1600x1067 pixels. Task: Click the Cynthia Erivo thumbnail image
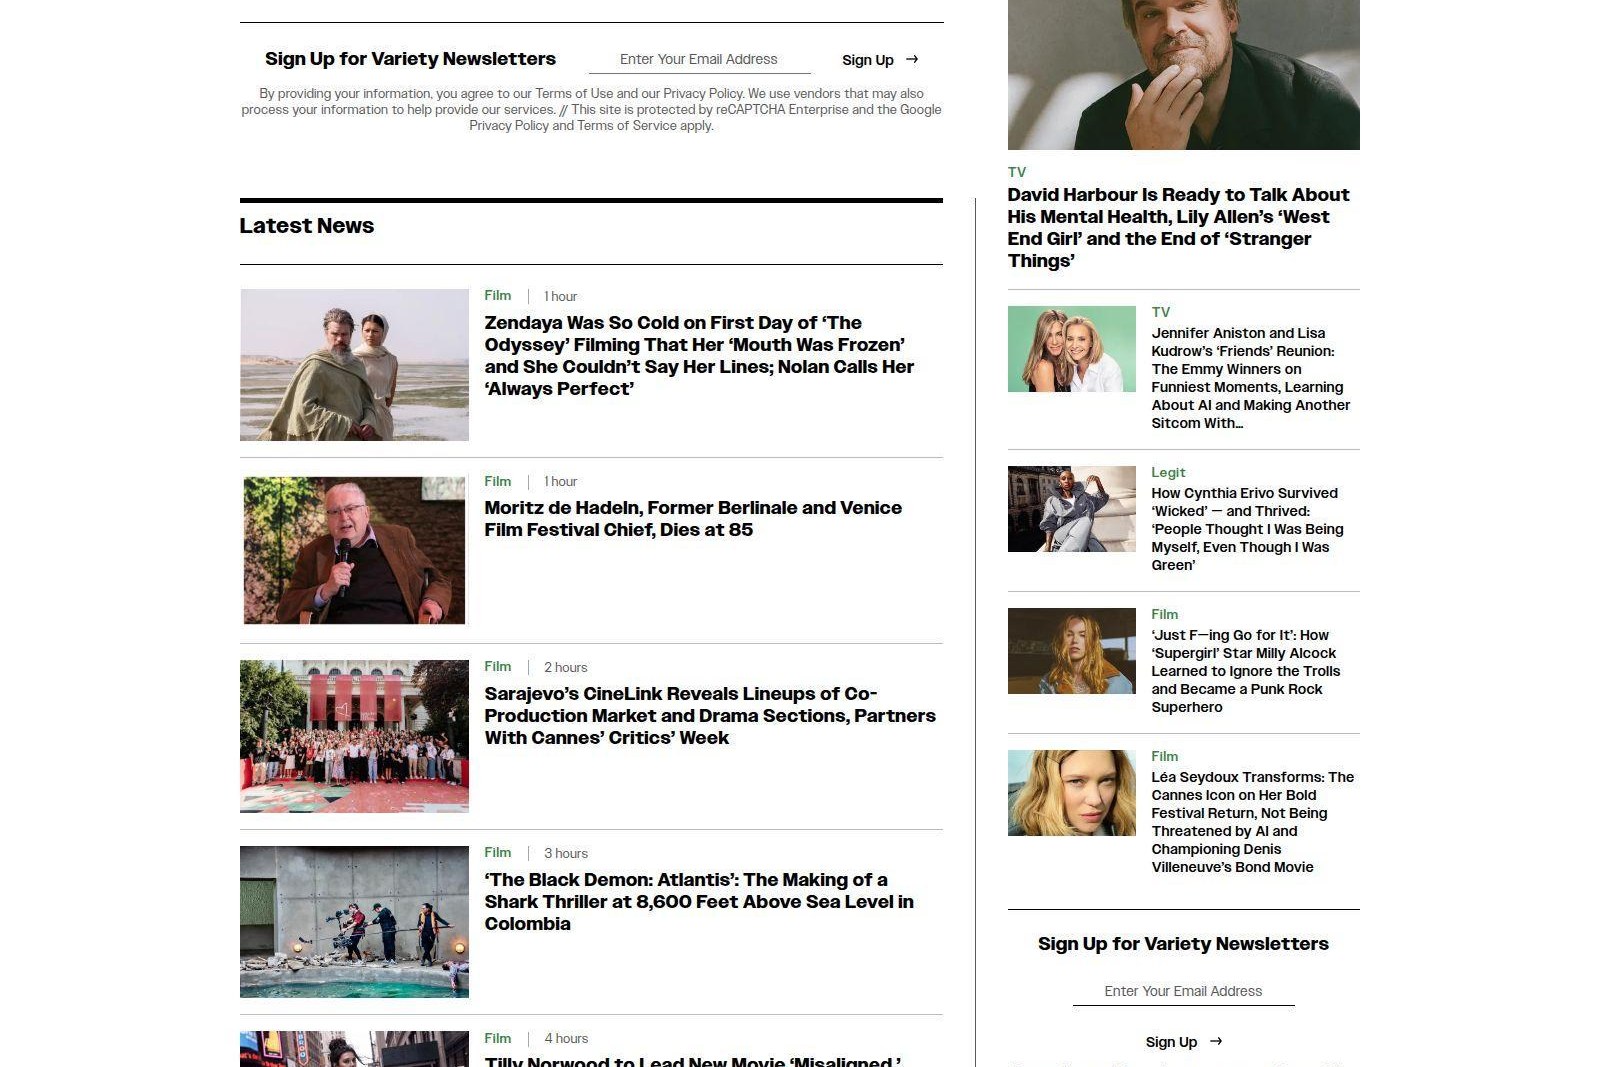1072,509
